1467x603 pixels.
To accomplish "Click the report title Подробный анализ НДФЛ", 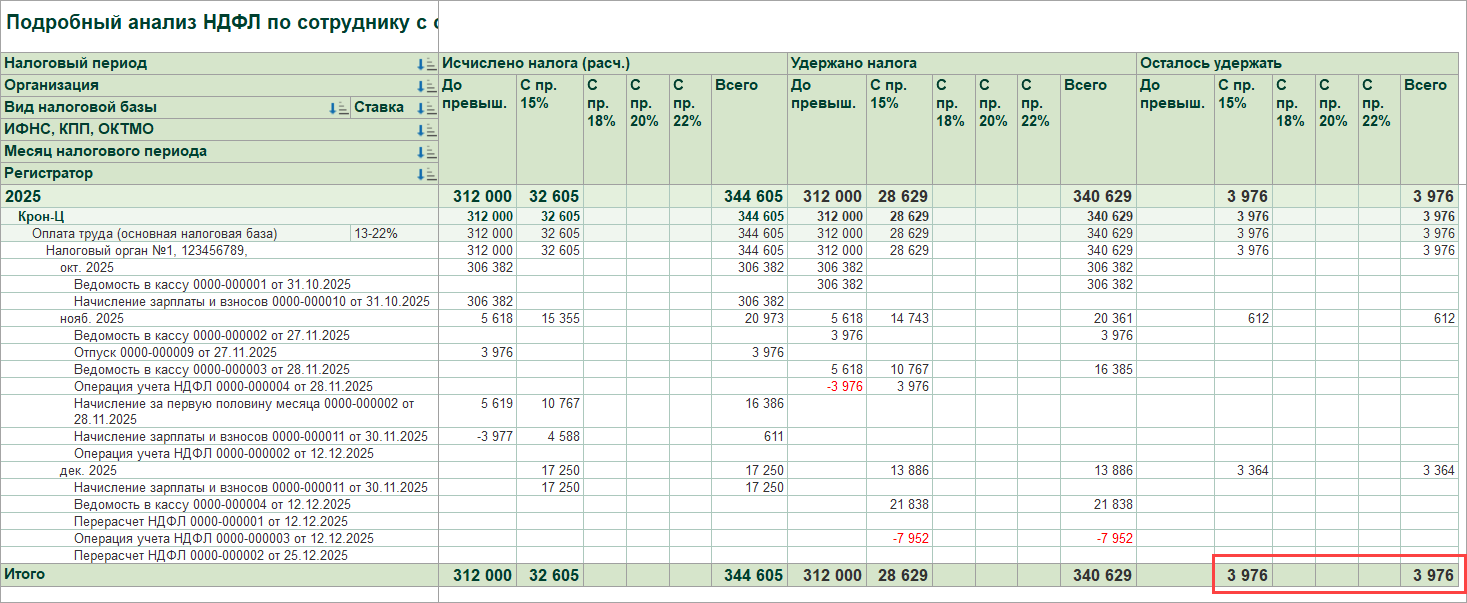I will tap(220, 22).
